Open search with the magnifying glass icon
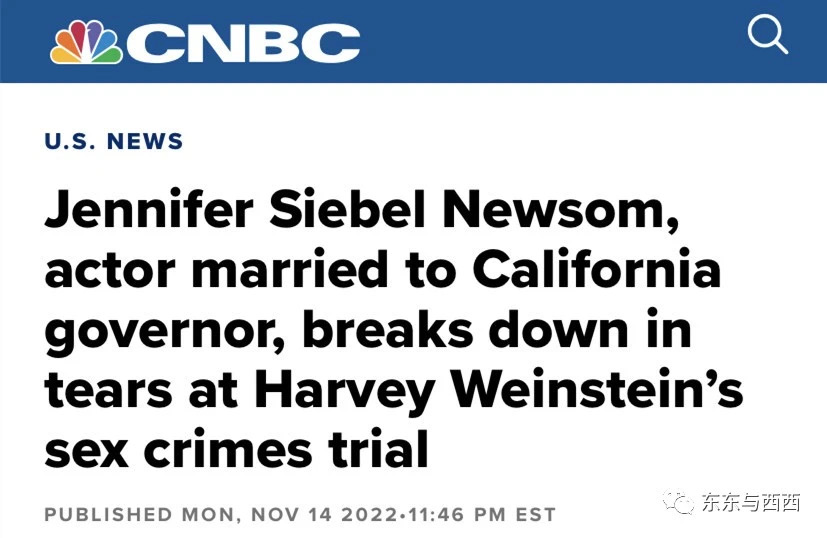Screen dimensions: 827x538 [767, 35]
